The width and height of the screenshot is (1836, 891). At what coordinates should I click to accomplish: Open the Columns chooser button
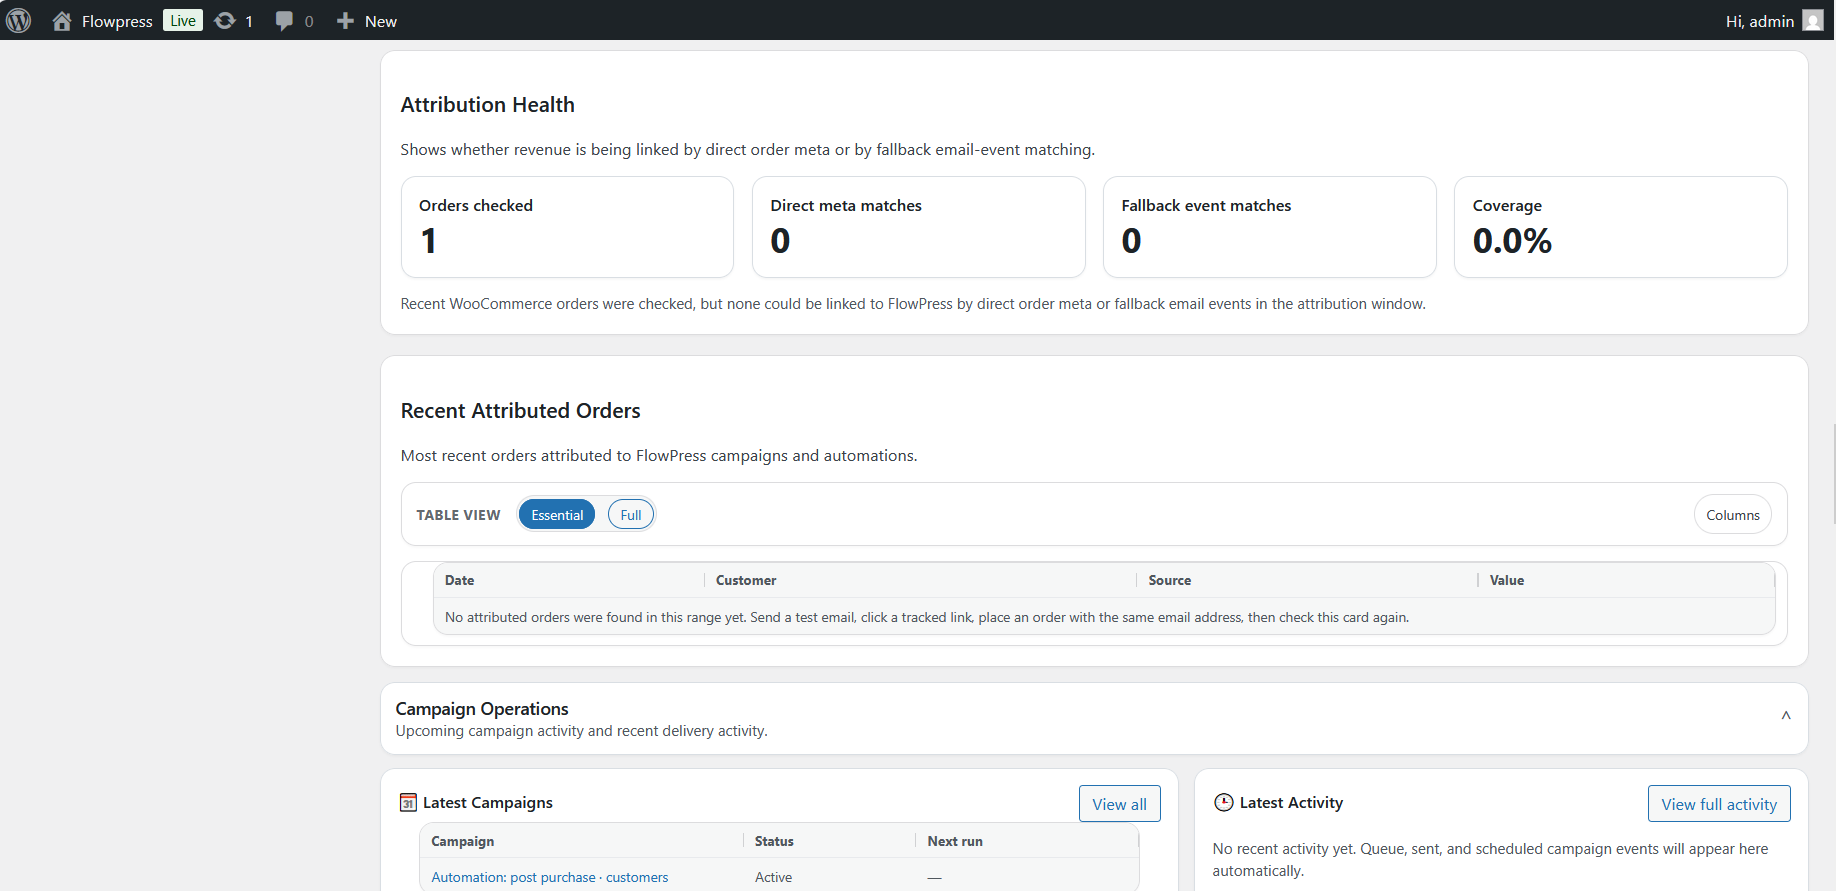pyautogui.click(x=1732, y=515)
